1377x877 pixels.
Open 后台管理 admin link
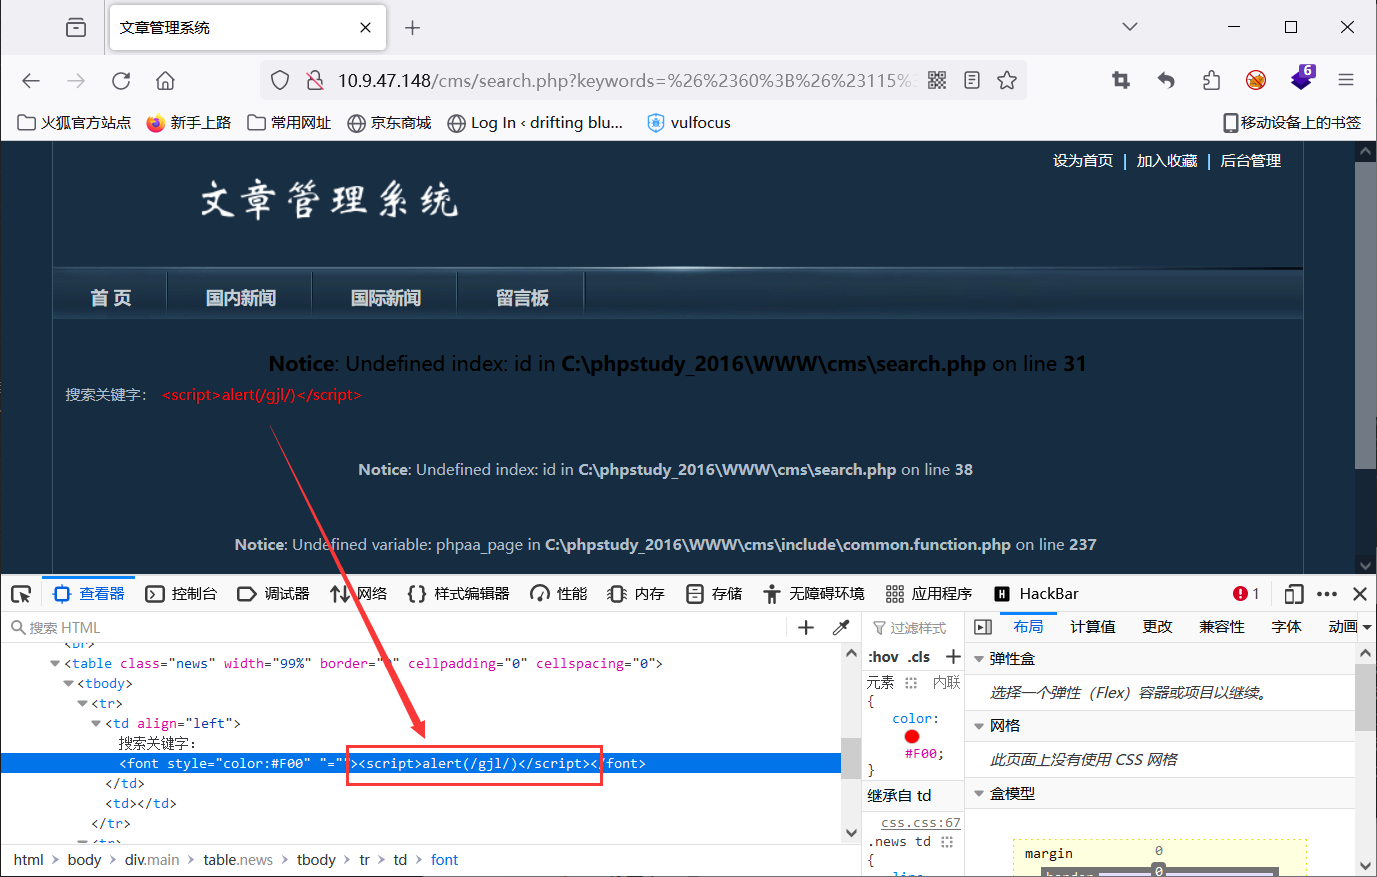point(1251,161)
